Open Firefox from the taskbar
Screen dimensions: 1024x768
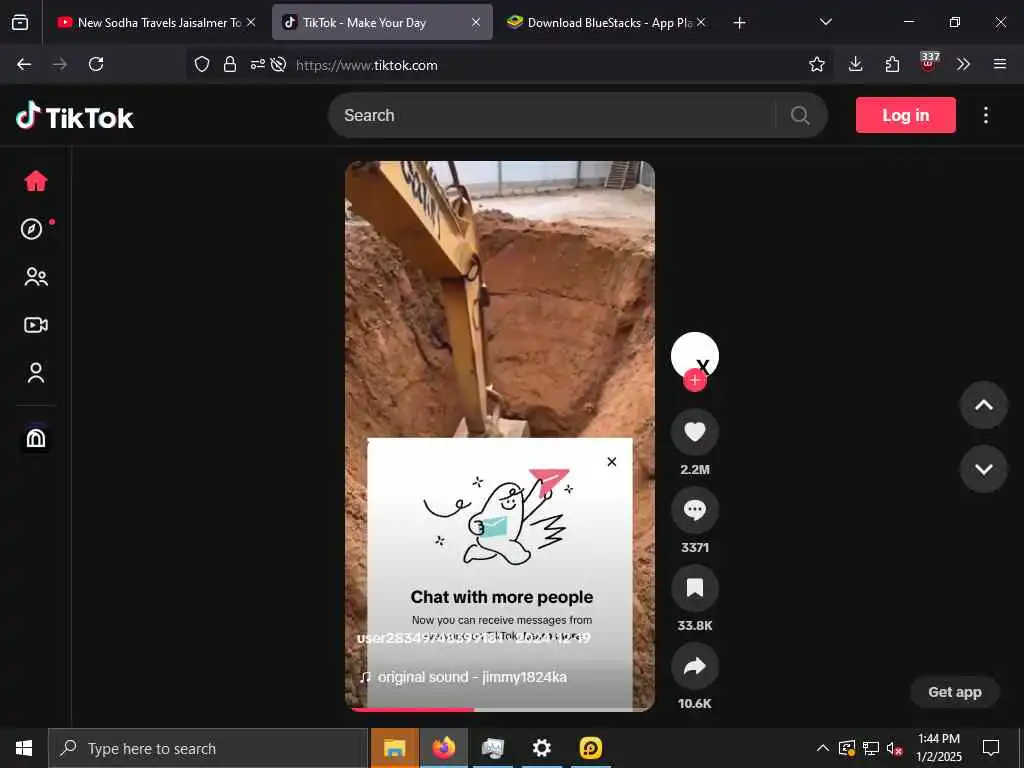pos(443,748)
